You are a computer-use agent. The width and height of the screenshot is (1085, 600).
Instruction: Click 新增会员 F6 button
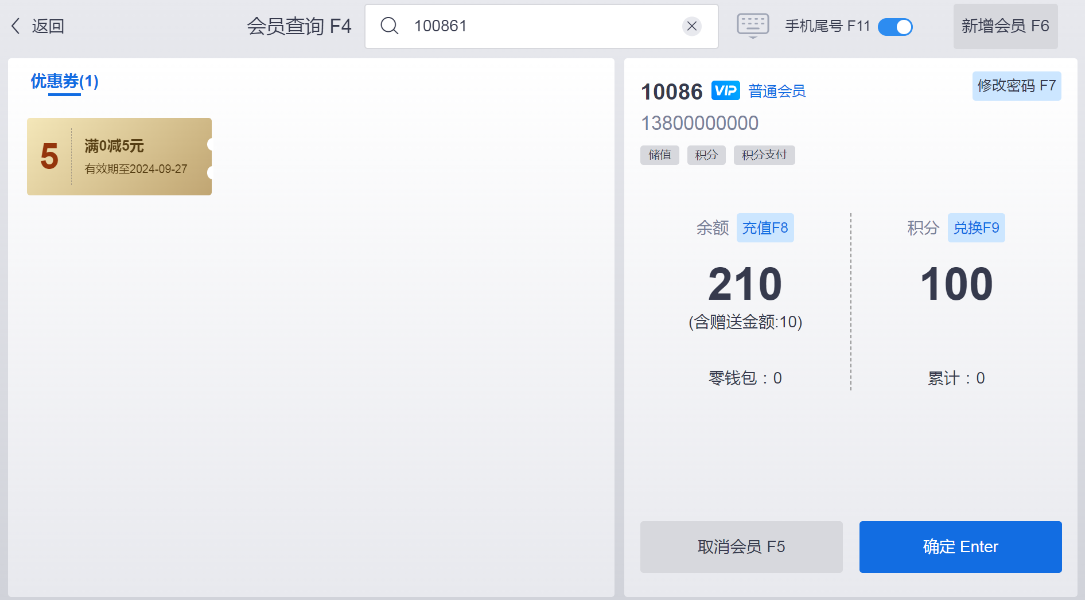[1005, 26]
